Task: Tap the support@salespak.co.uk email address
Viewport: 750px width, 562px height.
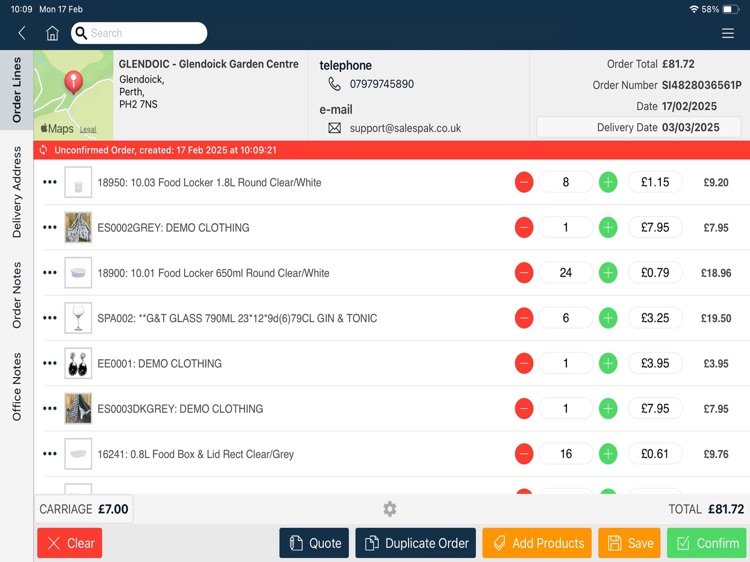Action: click(x=405, y=128)
